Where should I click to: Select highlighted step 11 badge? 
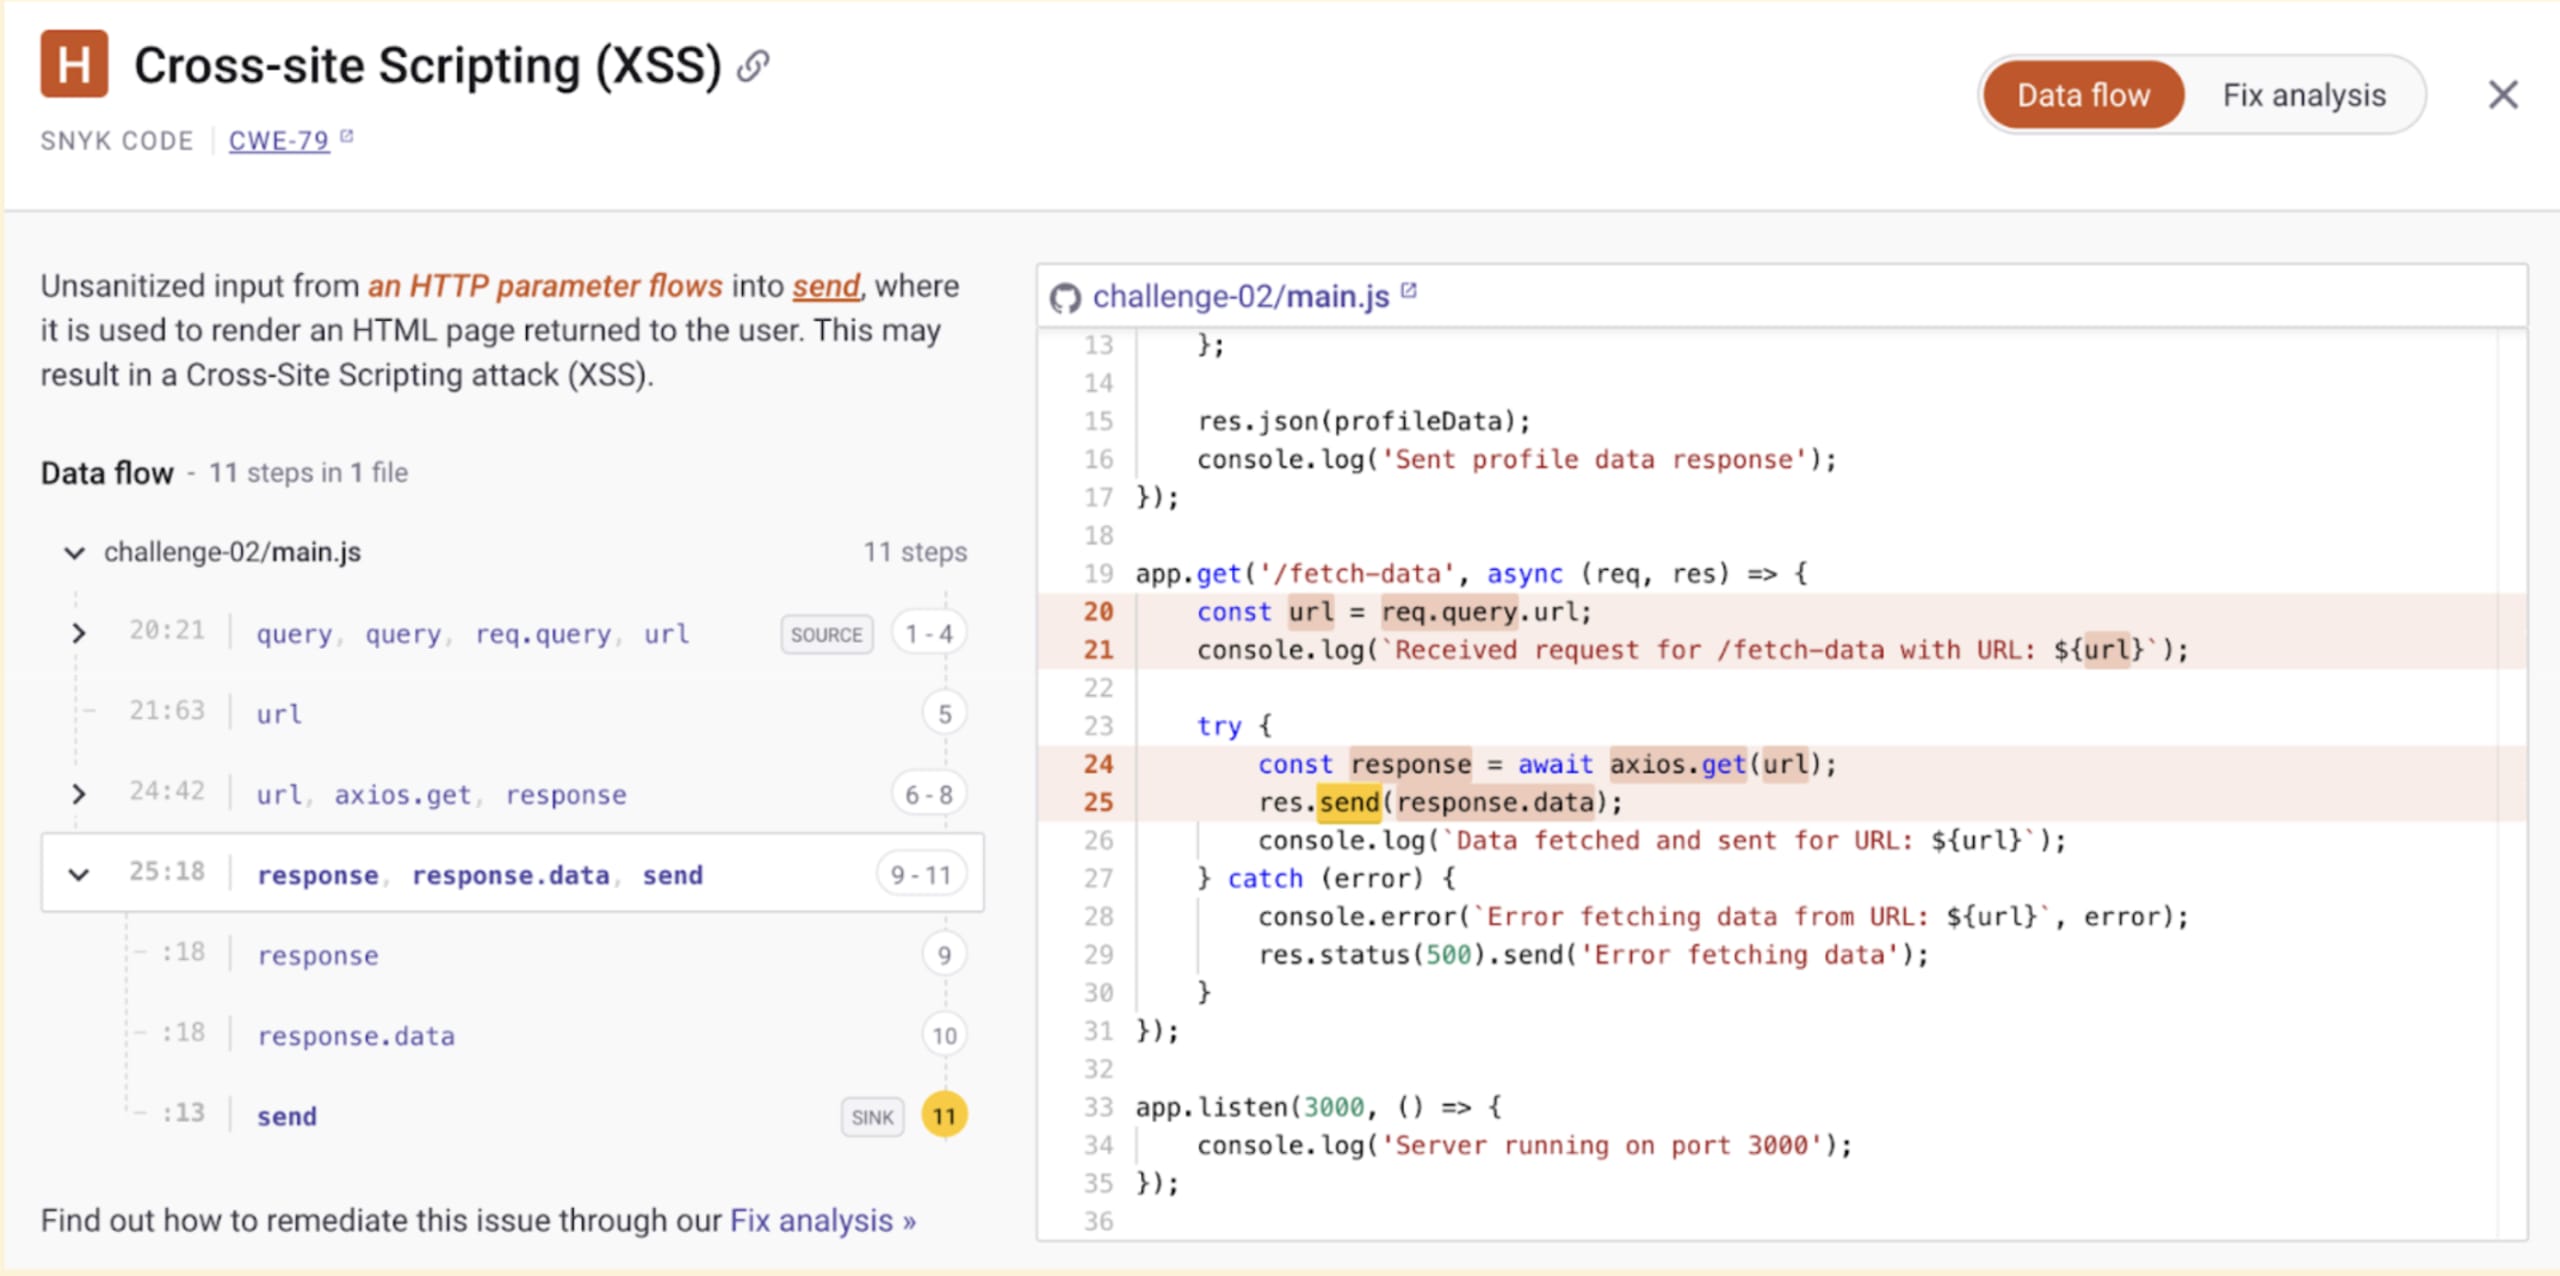pos(944,1116)
